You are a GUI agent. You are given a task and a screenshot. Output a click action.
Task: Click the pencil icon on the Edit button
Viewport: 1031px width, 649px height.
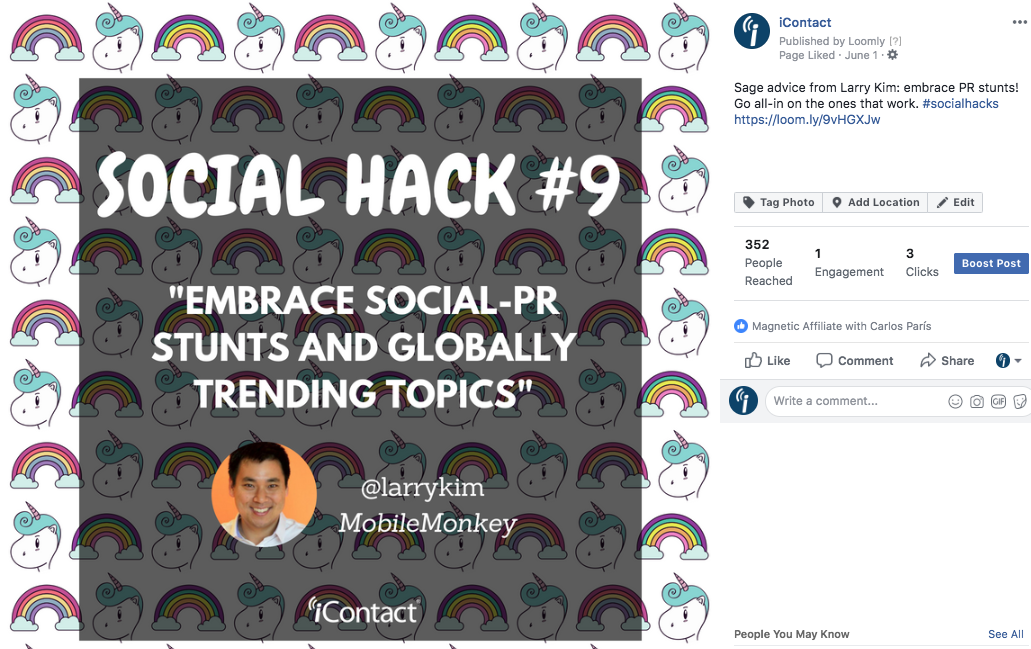941,202
